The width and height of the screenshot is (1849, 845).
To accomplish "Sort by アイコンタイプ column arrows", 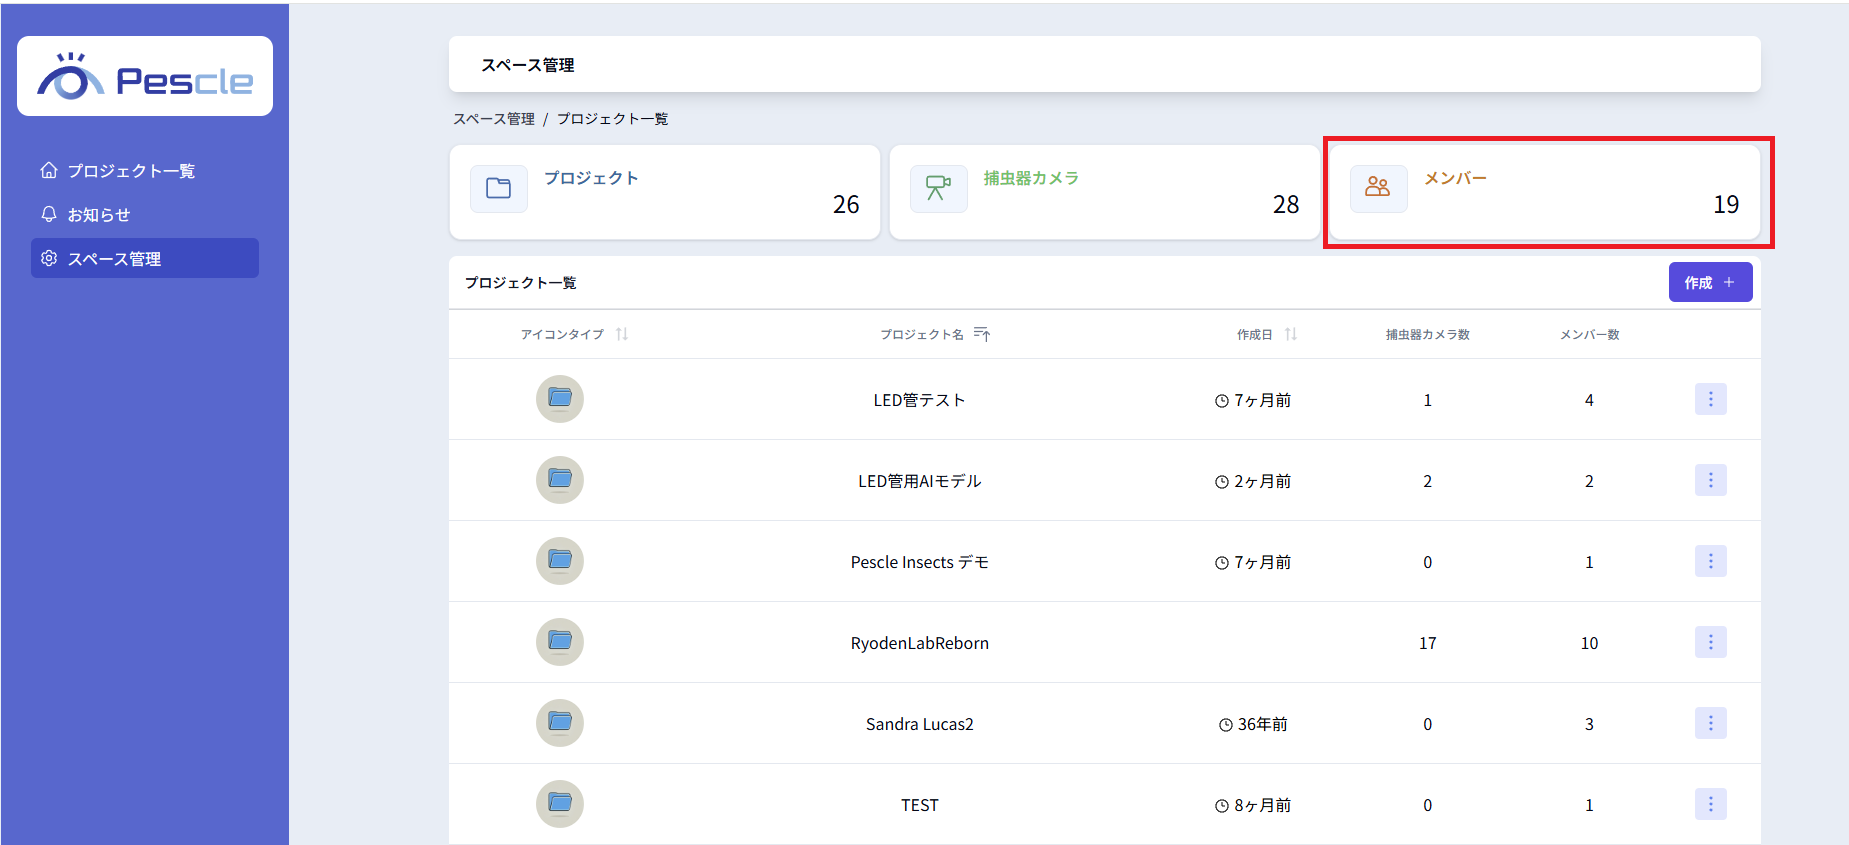I will point(622,334).
